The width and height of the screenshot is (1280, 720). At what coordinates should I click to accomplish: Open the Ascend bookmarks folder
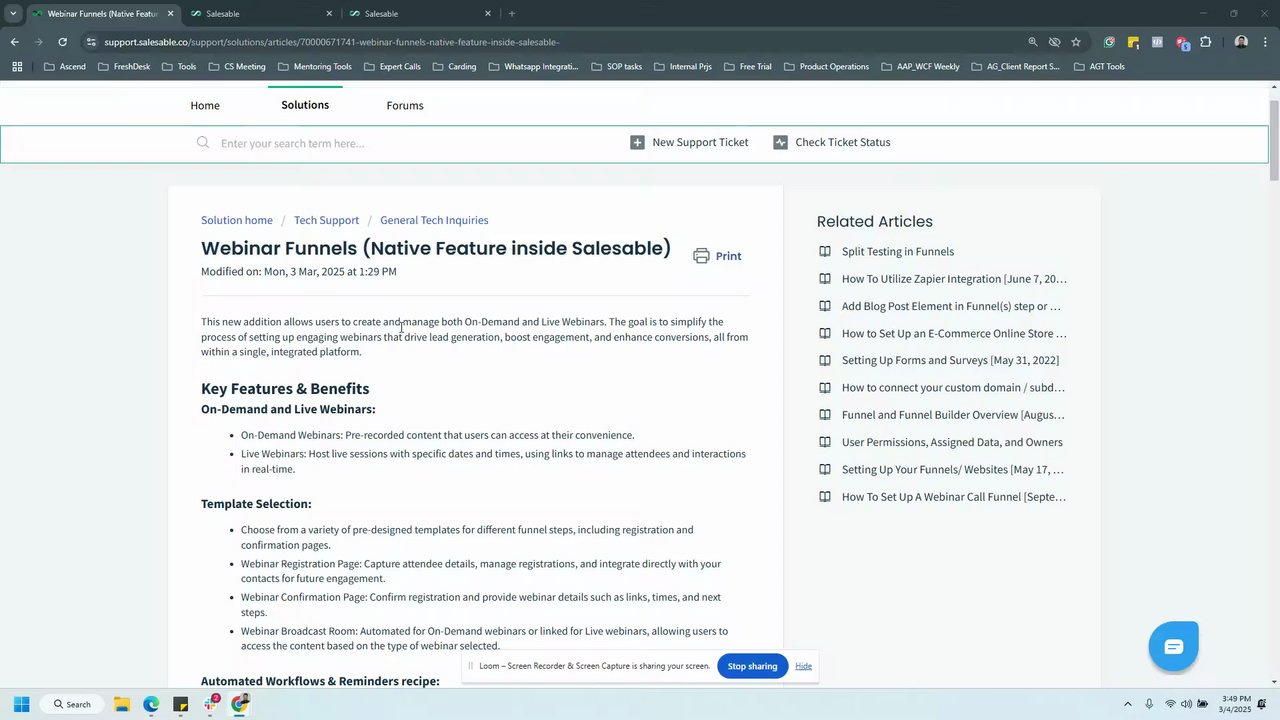[65, 67]
